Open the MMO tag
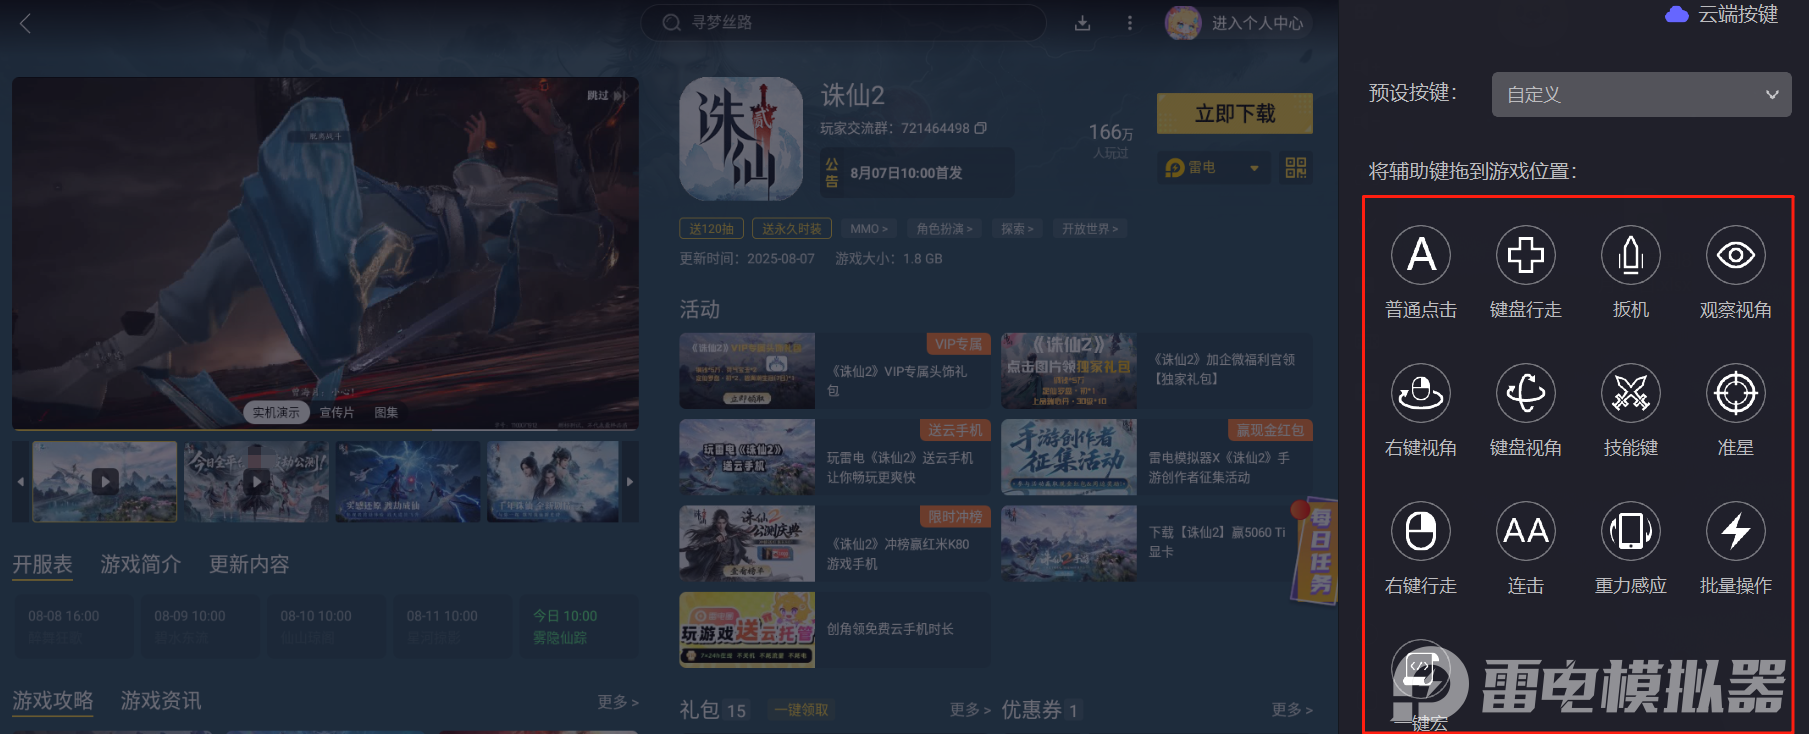The image size is (1809, 734). (x=869, y=229)
